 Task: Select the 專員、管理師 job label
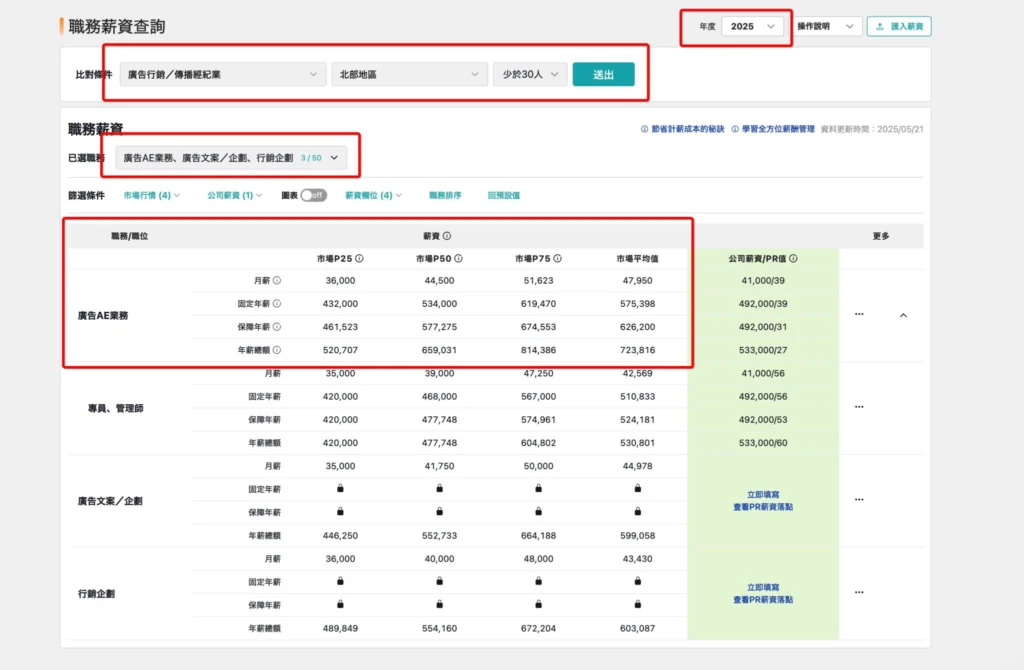tap(116, 408)
